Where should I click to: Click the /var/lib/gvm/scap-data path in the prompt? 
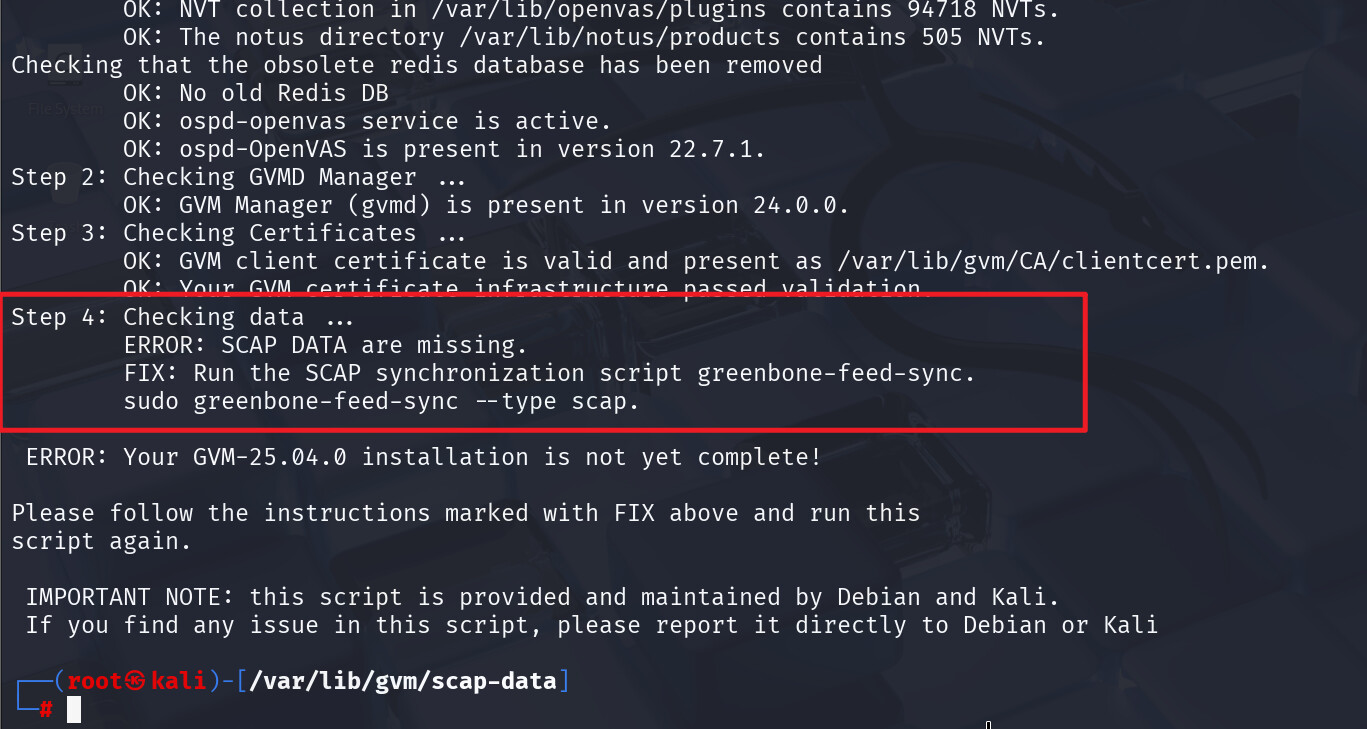coord(402,682)
